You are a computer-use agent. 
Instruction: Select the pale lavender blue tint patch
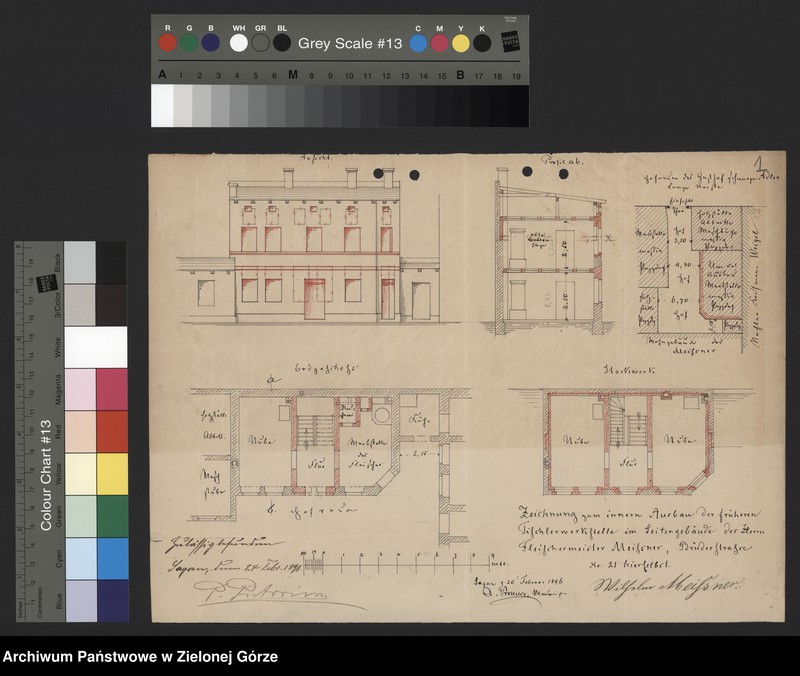81,601
